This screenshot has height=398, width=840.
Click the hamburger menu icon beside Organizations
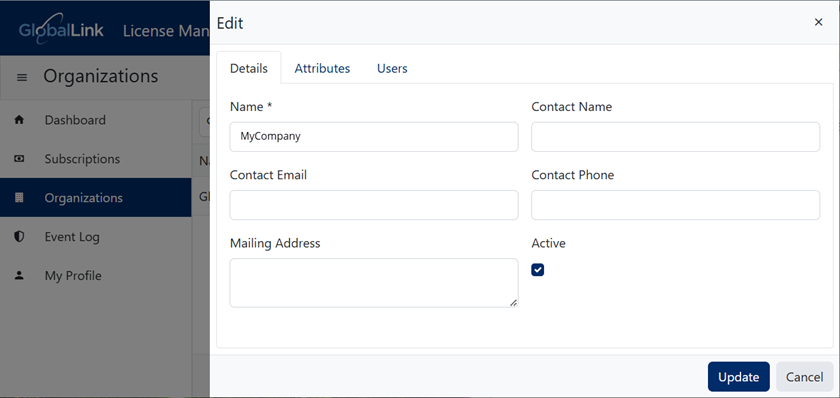(22, 78)
